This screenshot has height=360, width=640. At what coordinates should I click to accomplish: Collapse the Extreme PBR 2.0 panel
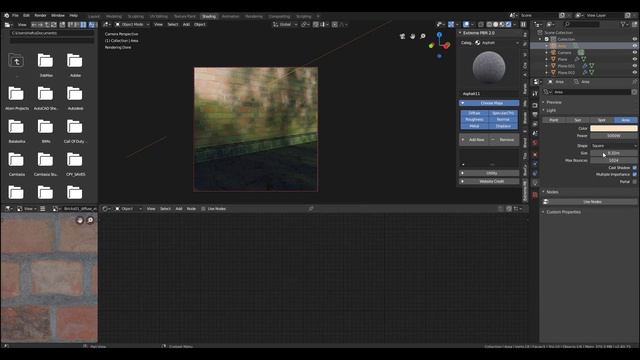click(460, 33)
